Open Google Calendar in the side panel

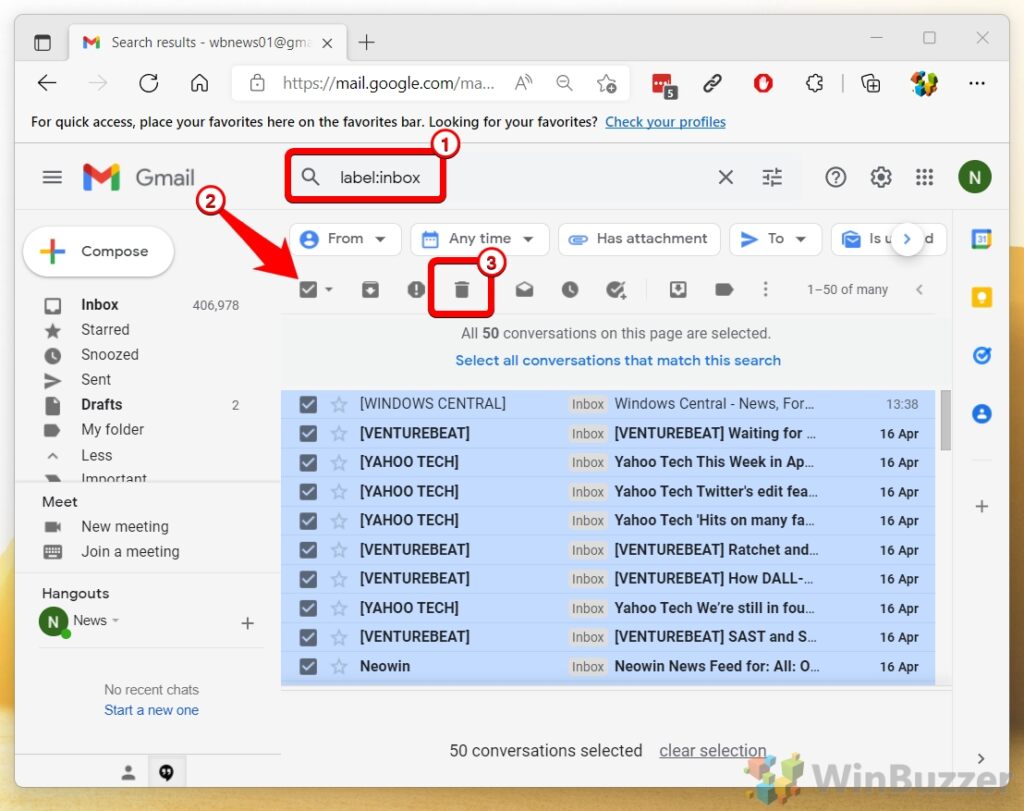tap(981, 239)
